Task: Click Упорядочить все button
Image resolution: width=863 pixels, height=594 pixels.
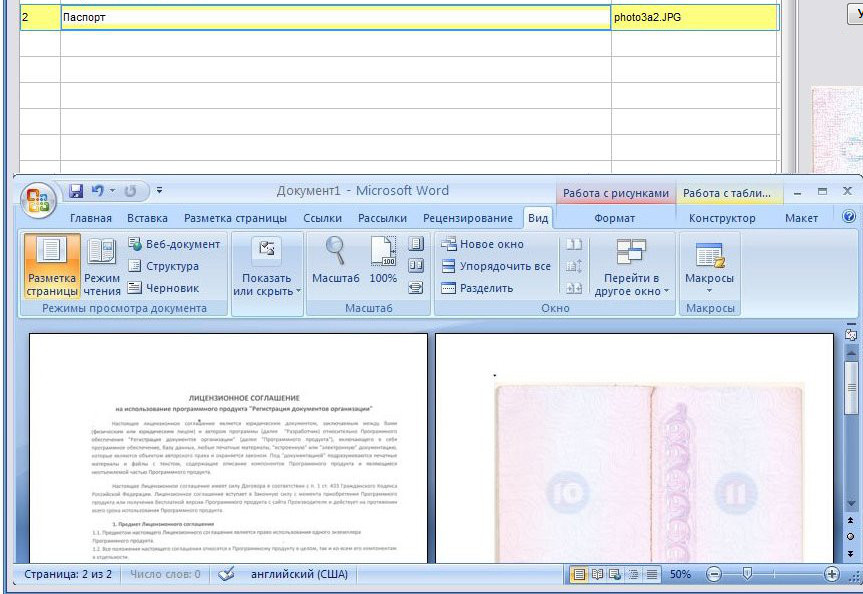Action: [496, 266]
